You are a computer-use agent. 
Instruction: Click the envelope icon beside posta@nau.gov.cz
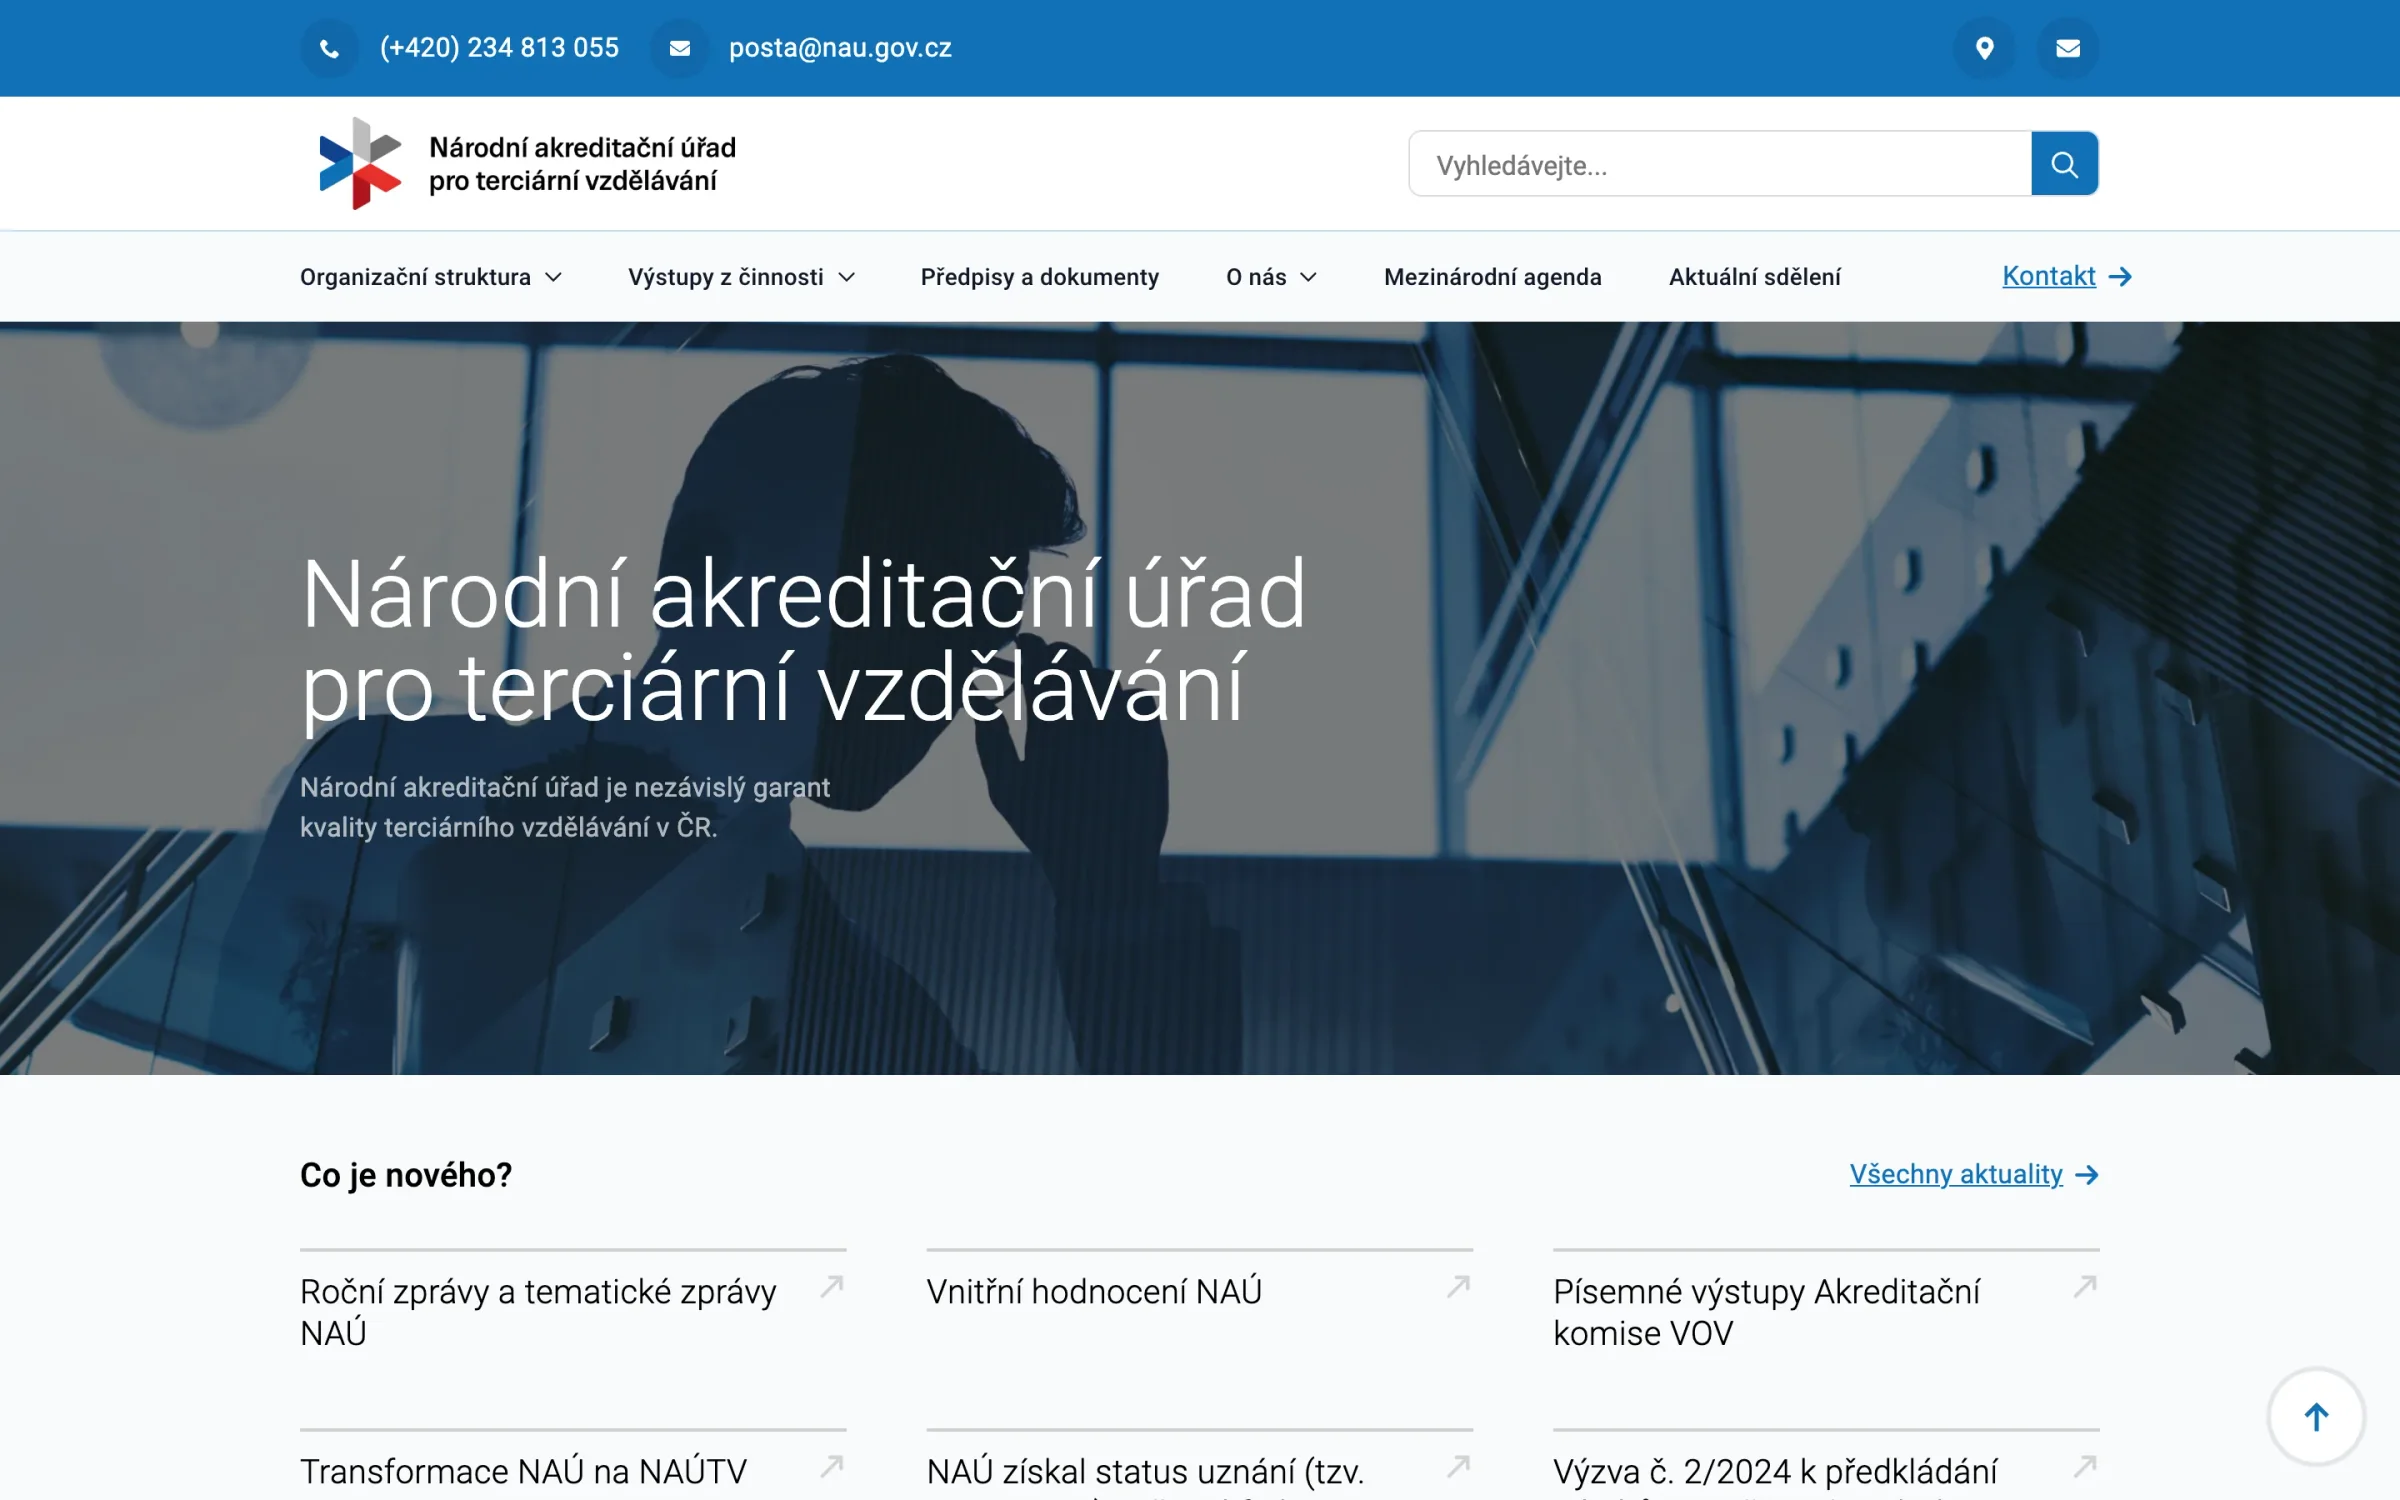coord(679,48)
